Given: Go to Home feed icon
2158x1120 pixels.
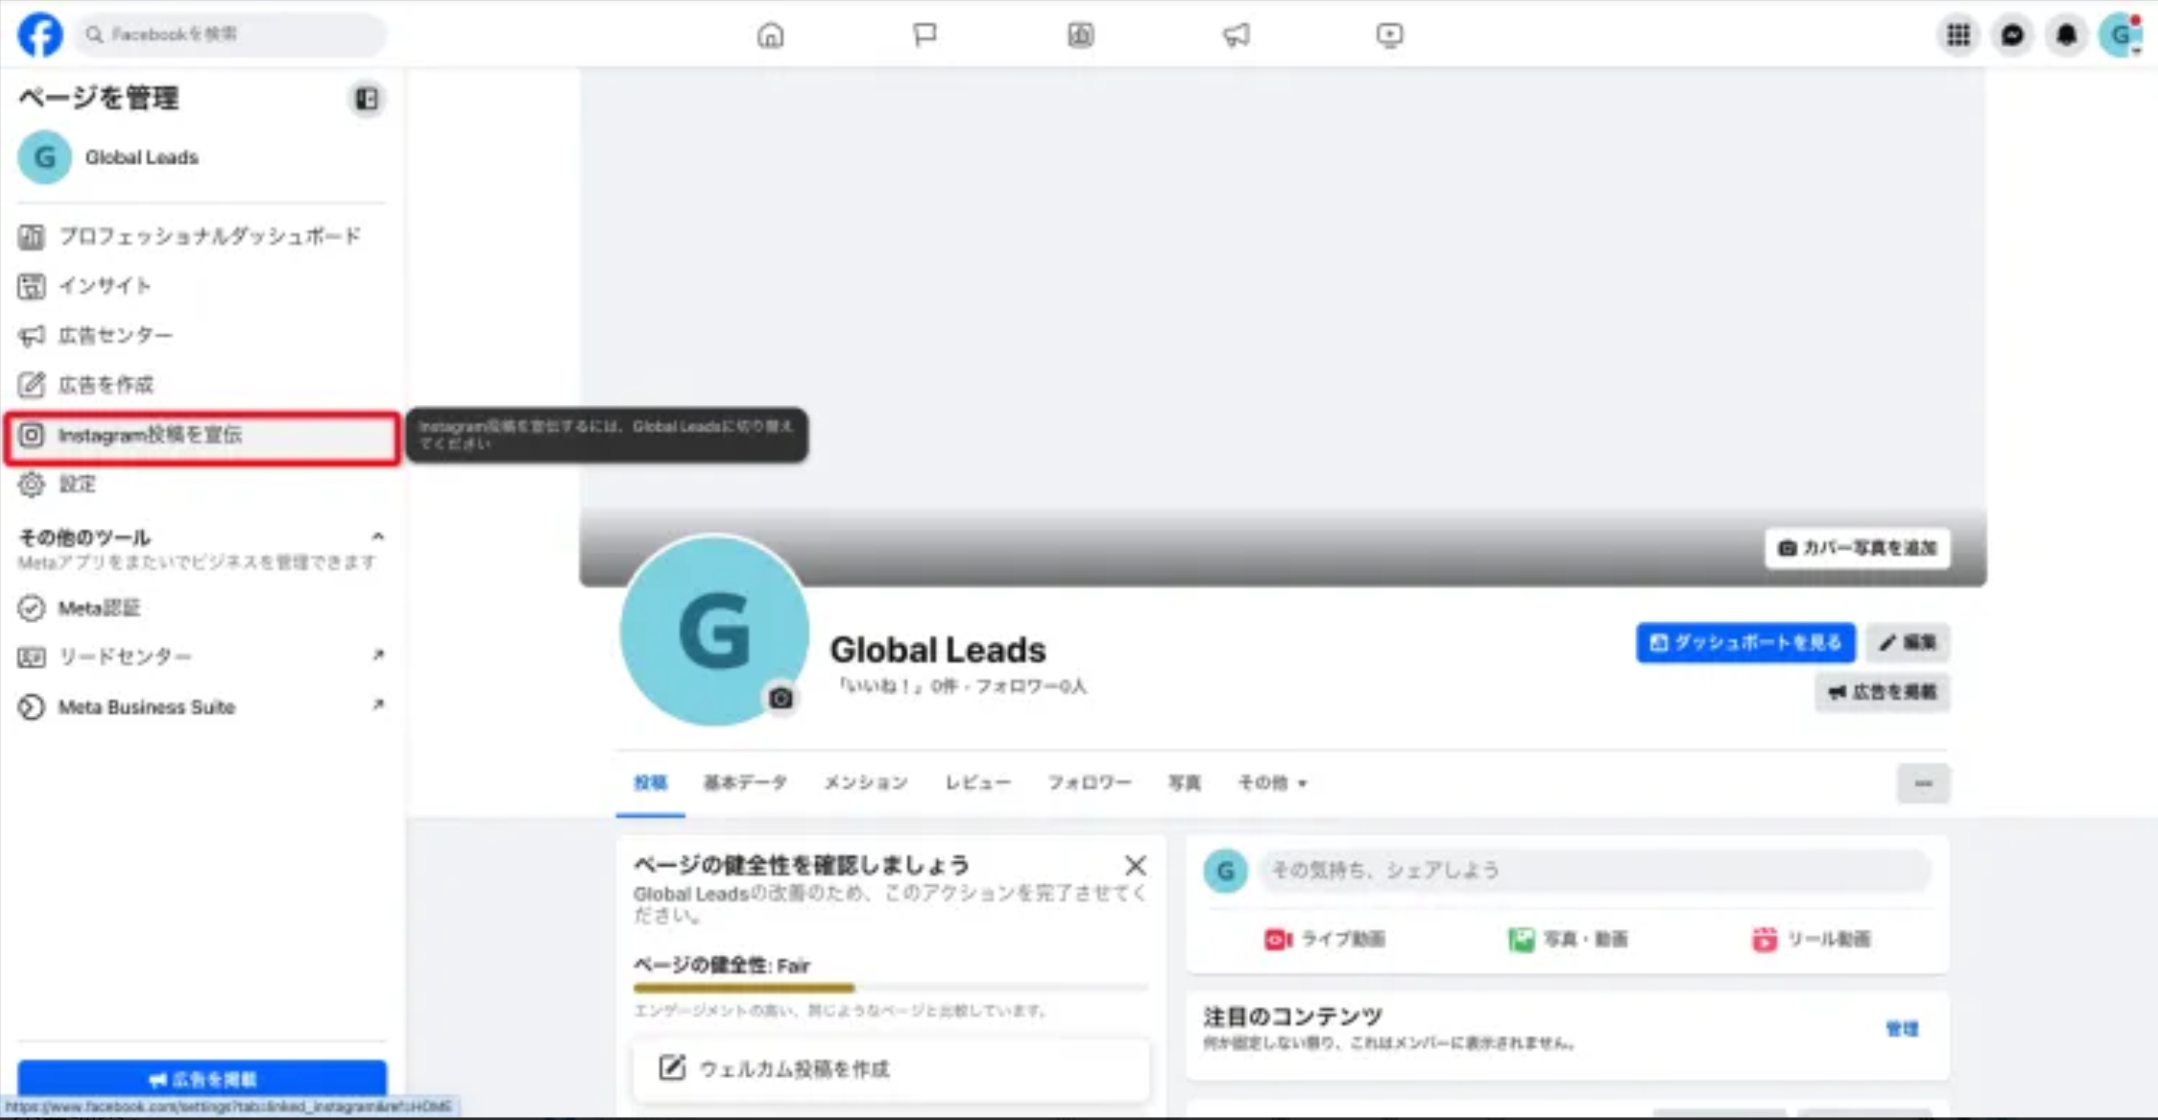Looking at the screenshot, I should tap(770, 35).
